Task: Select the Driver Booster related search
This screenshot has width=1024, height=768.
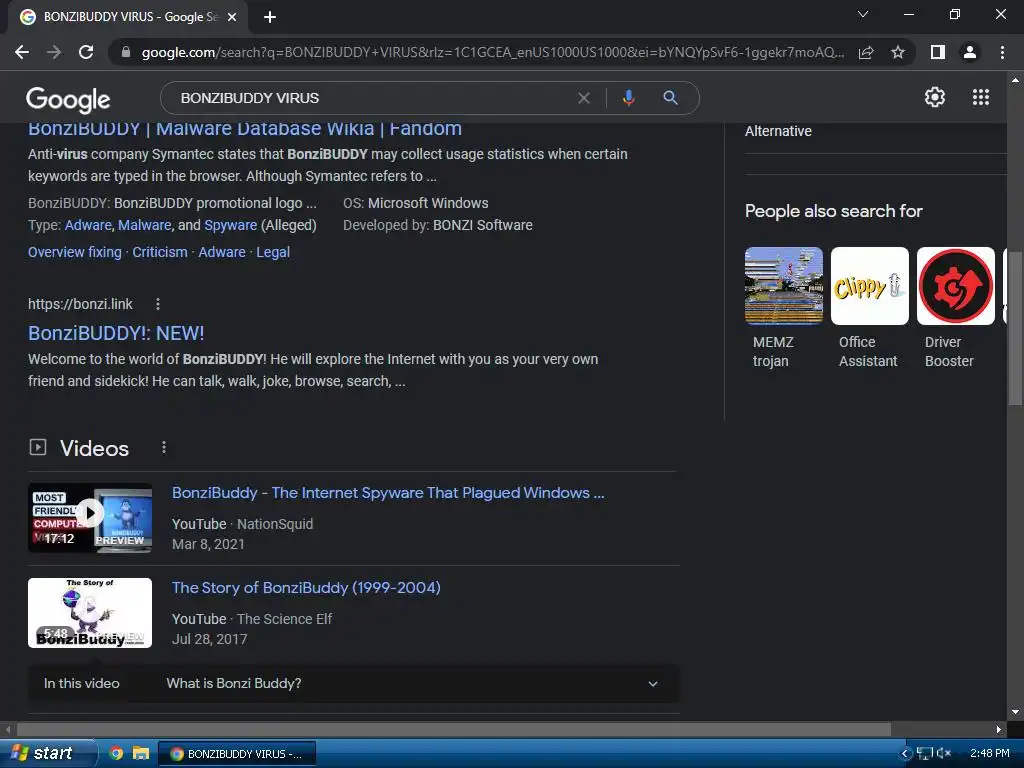Action: point(956,308)
